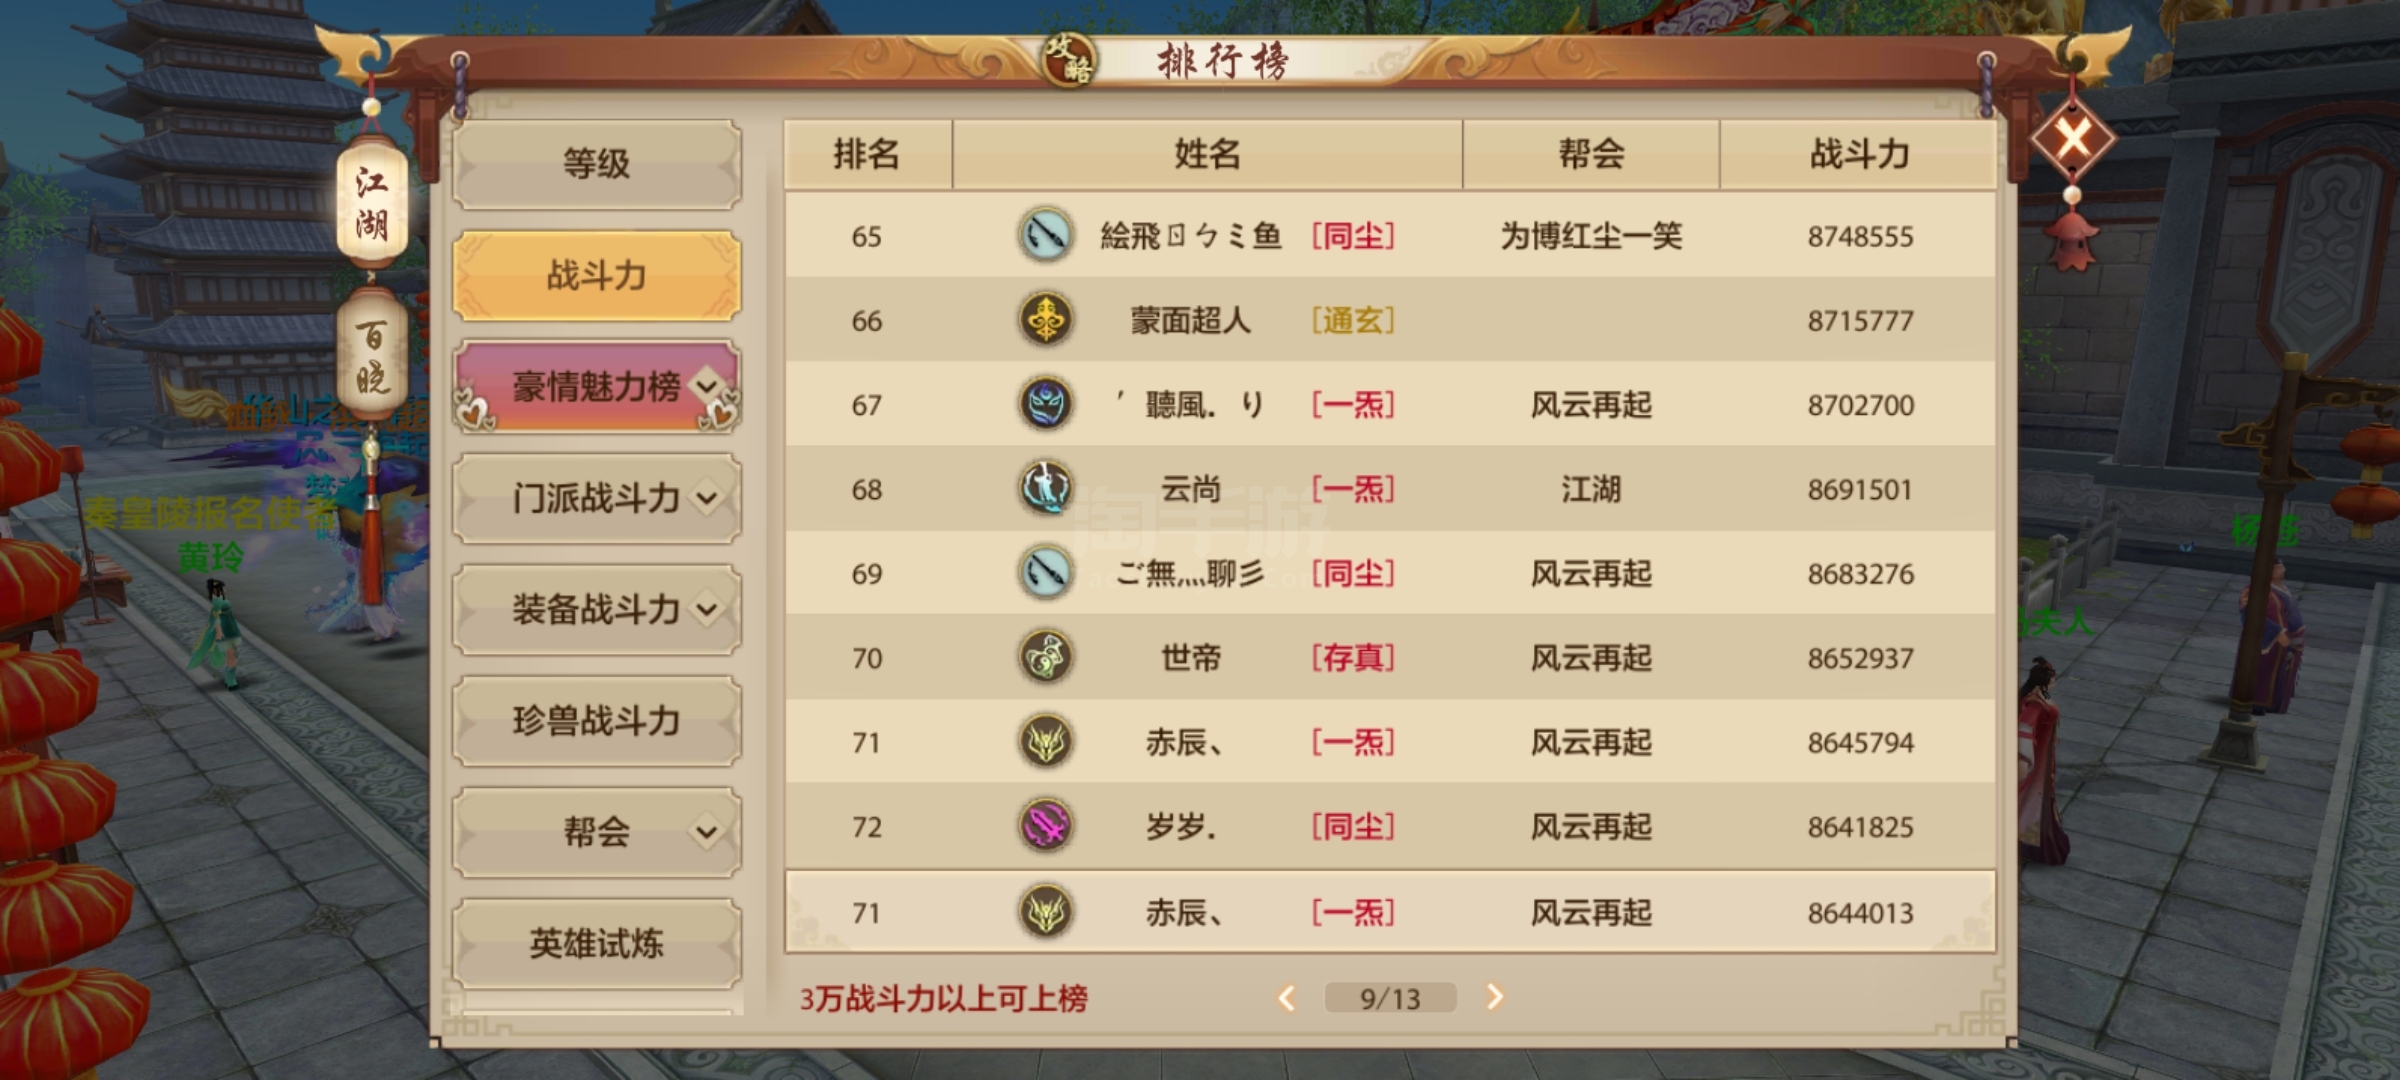Open the 珍兽战斗力 ranking

click(597, 721)
